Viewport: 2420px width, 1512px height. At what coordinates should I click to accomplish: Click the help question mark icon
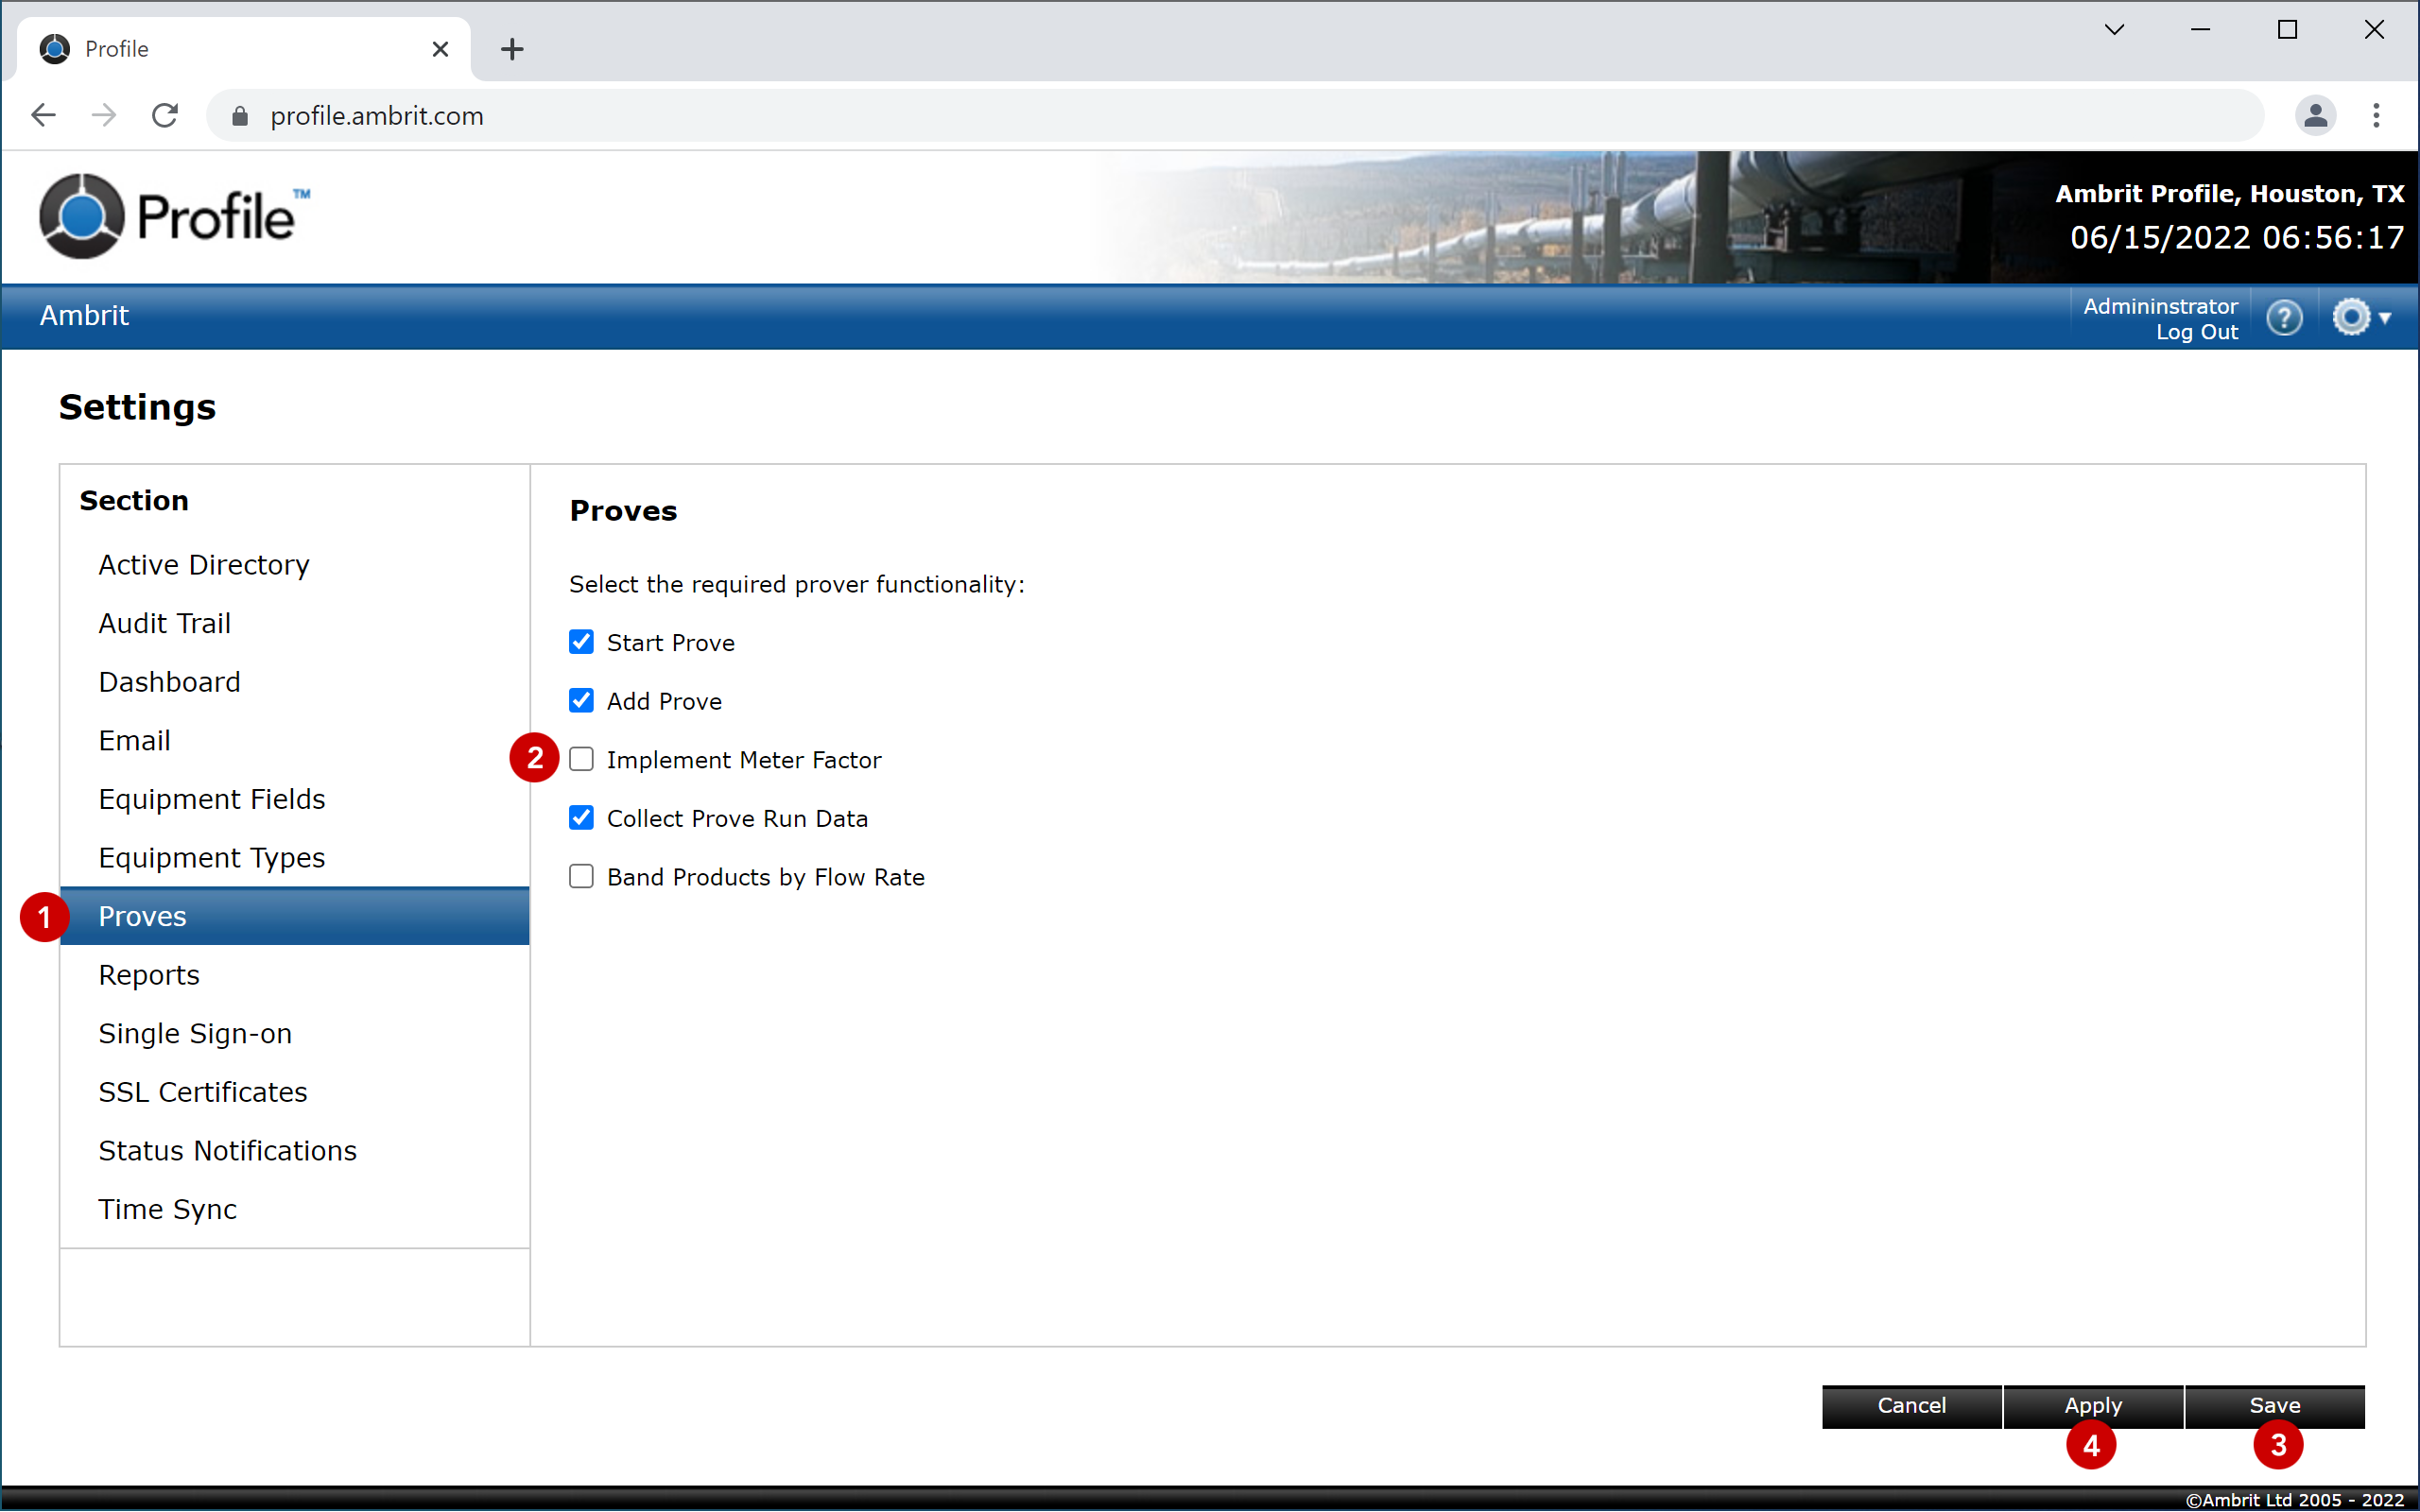(x=2283, y=318)
